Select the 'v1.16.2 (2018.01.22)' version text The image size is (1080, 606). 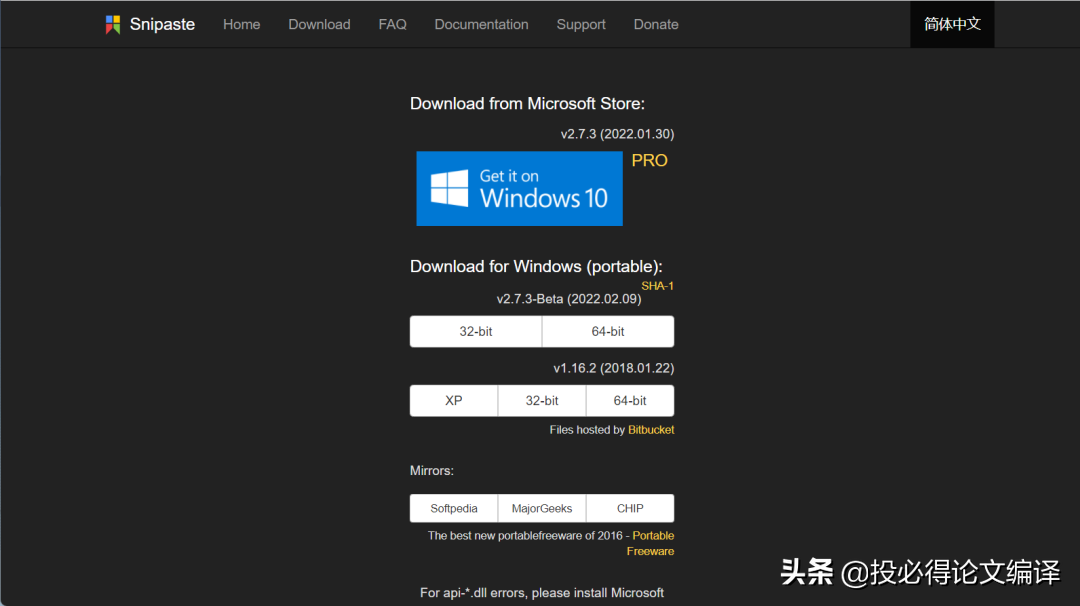[614, 368]
